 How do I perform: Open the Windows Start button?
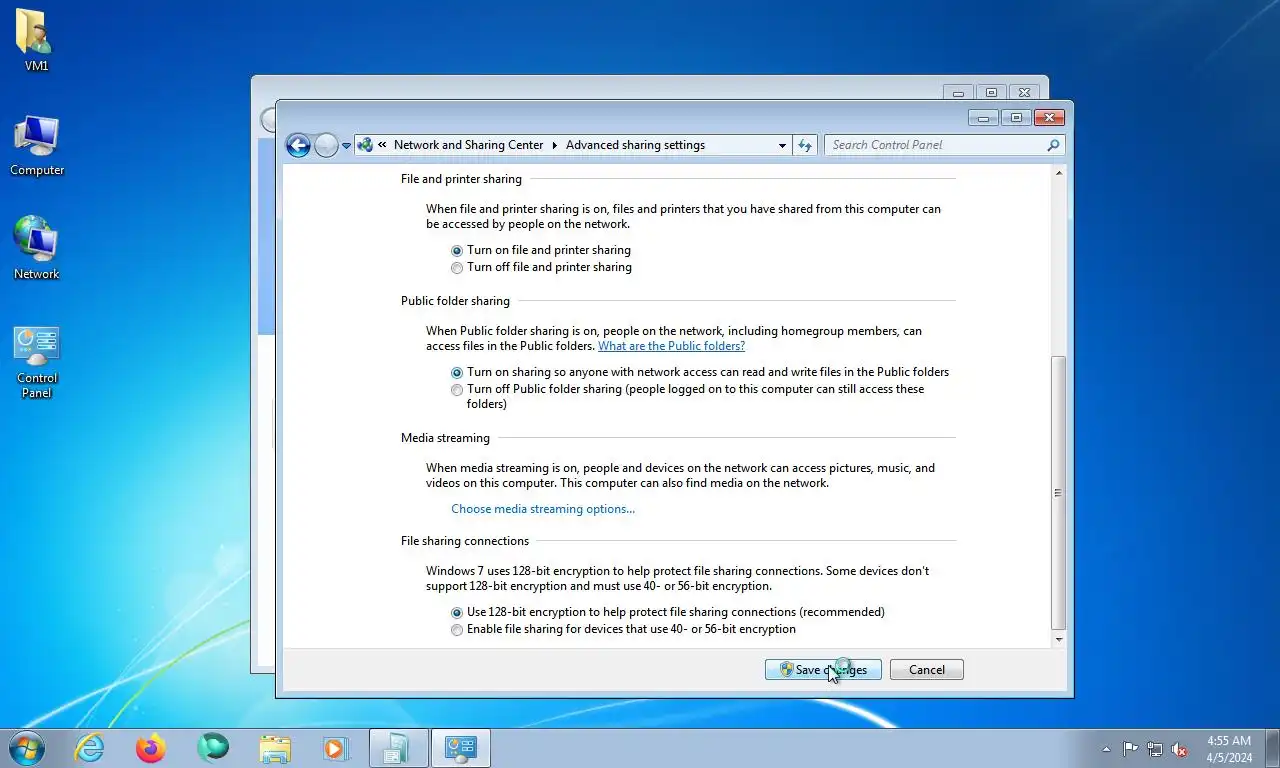(x=26, y=748)
